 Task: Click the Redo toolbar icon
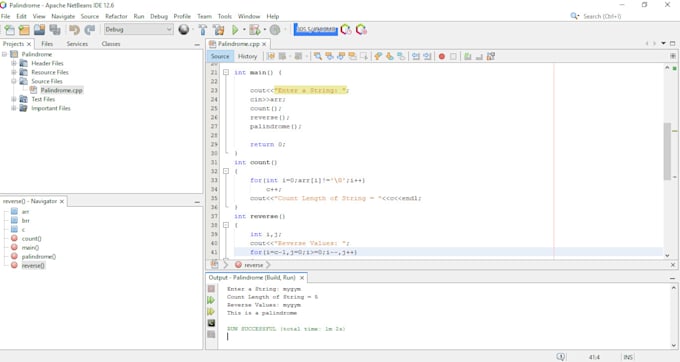pos(89,29)
